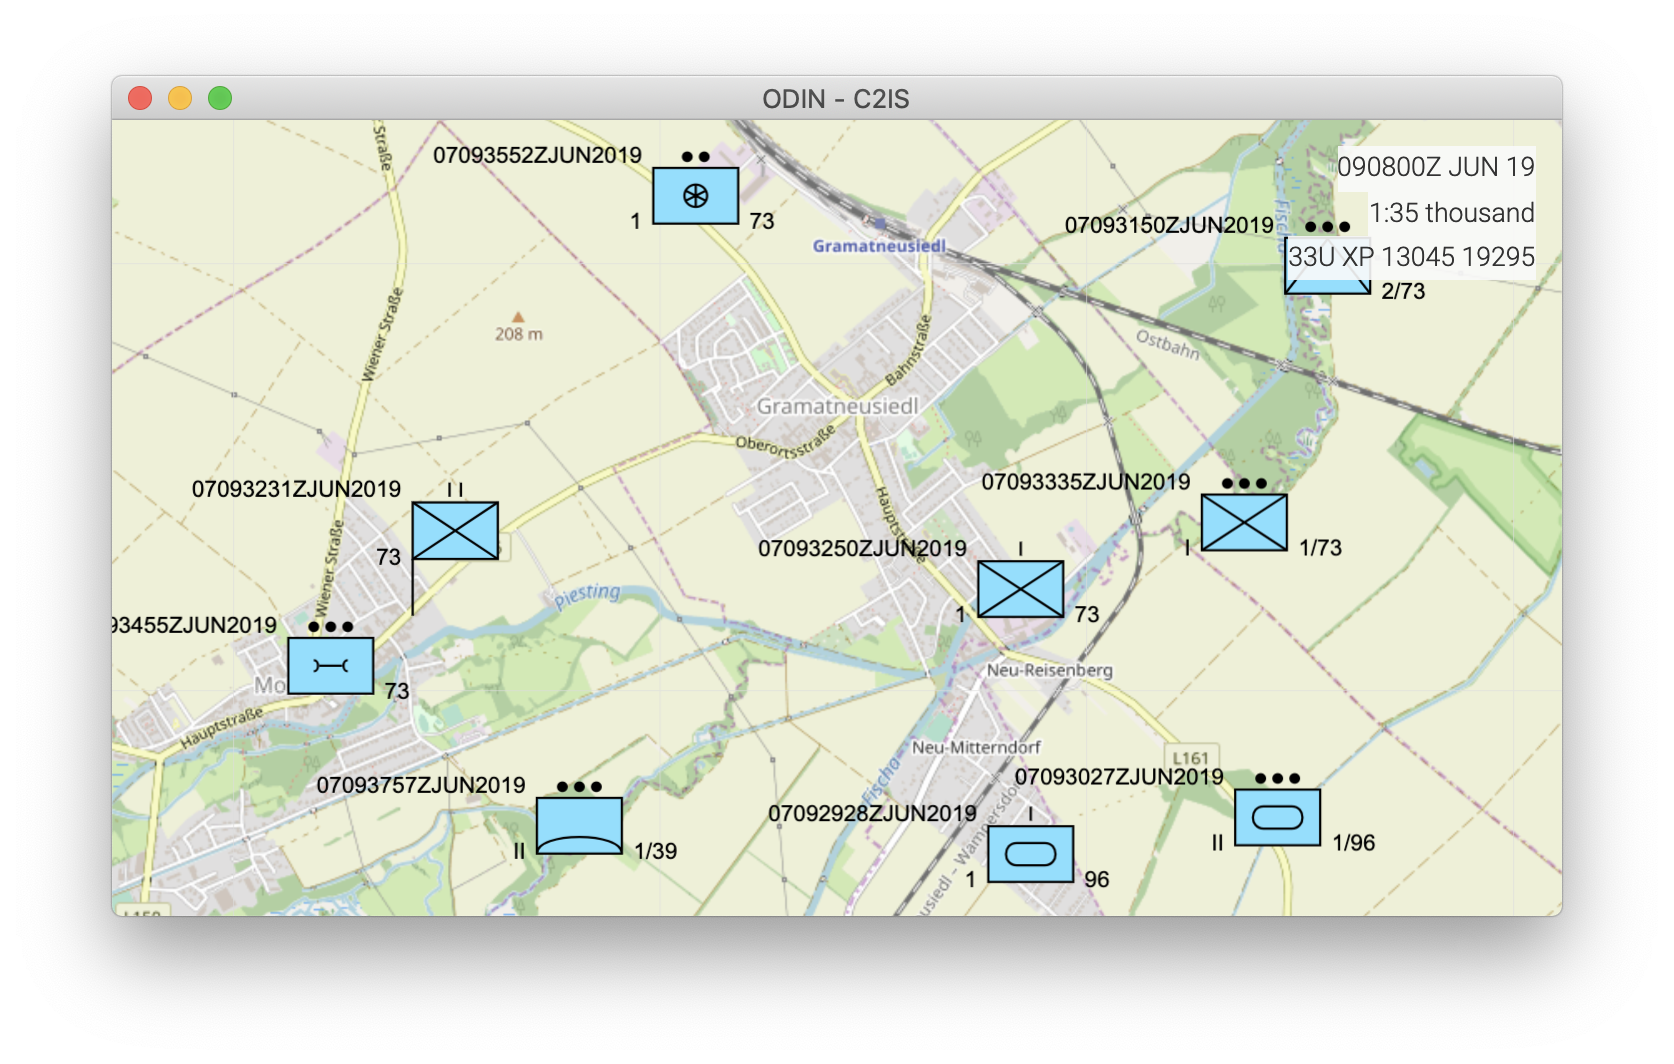Select the engineer battalion 1/39 symbol
The image size is (1674, 1064).
point(580,823)
